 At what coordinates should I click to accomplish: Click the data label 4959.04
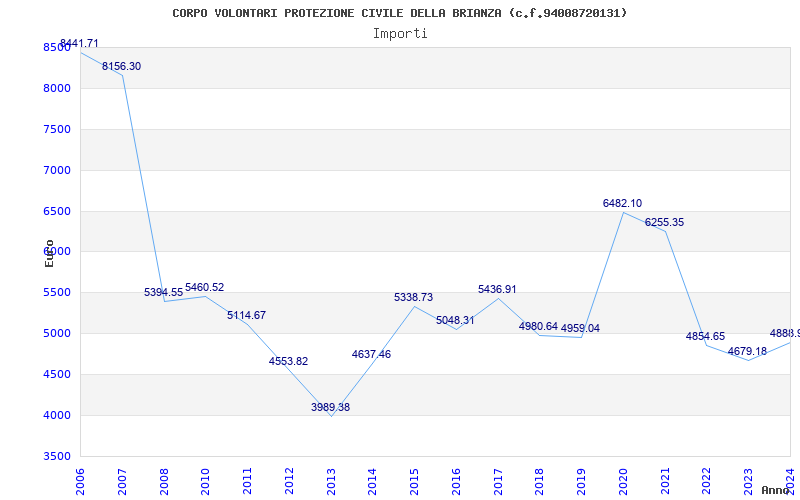click(580, 328)
